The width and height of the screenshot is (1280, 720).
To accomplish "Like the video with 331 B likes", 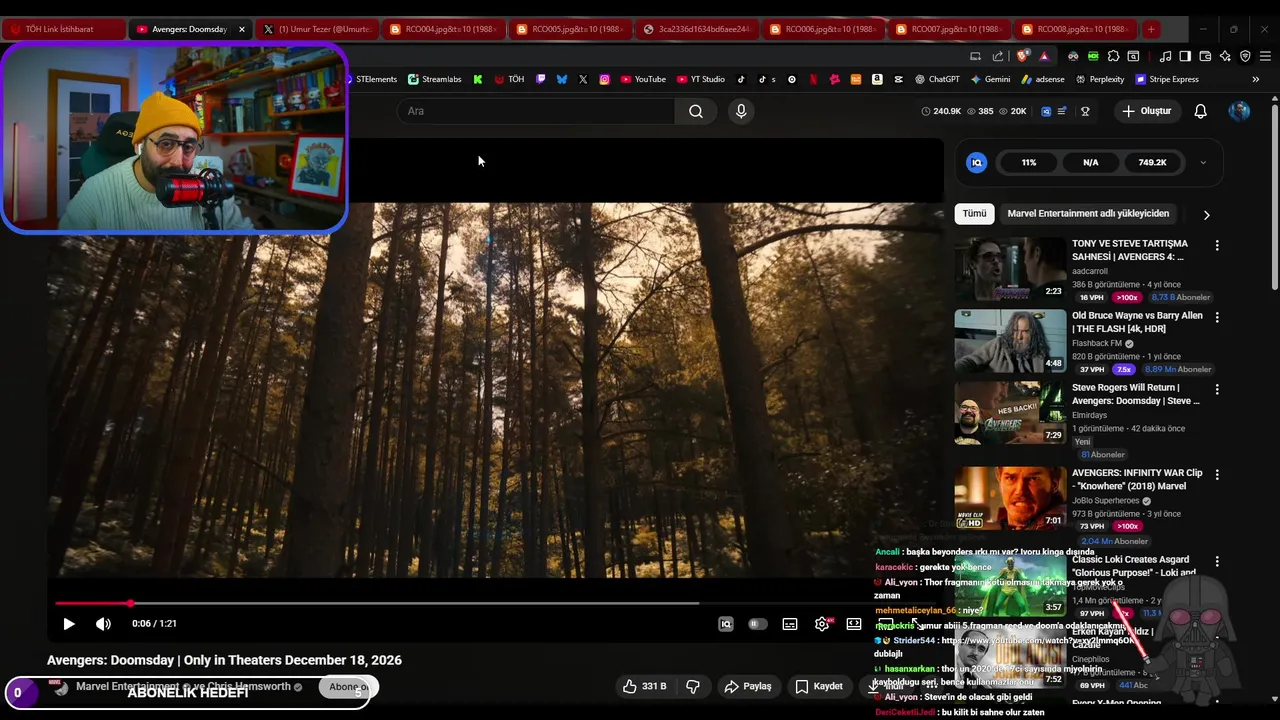I will (x=644, y=686).
